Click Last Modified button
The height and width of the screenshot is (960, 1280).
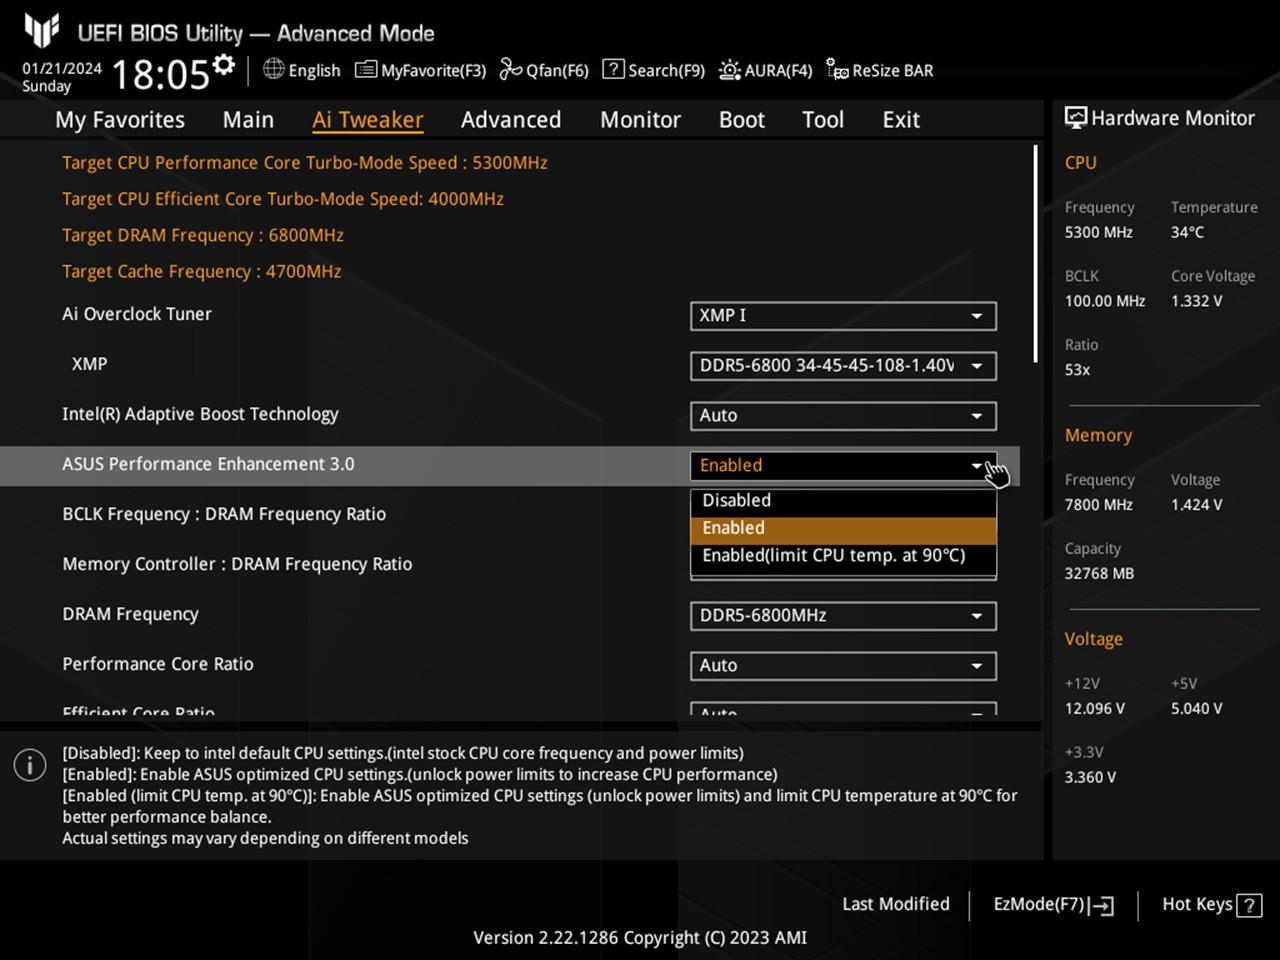point(896,904)
